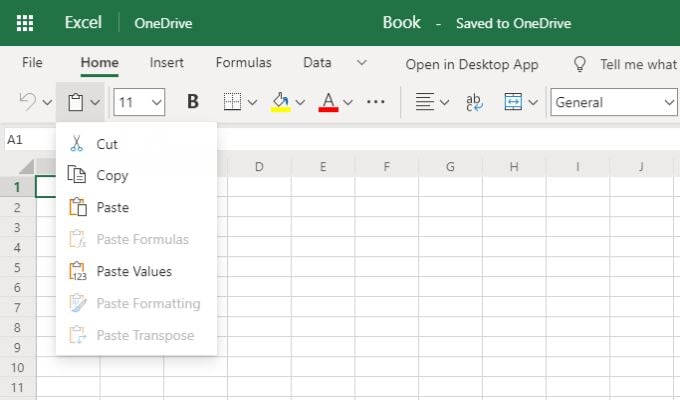Click the Name Box showing A1

coord(30,139)
